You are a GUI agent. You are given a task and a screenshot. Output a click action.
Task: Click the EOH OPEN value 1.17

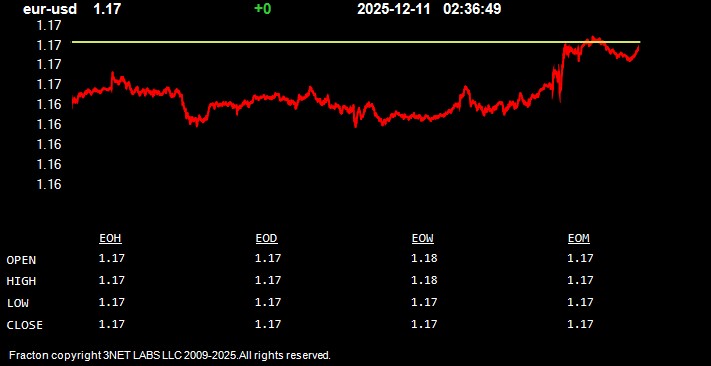pyautogui.click(x=112, y=259)
